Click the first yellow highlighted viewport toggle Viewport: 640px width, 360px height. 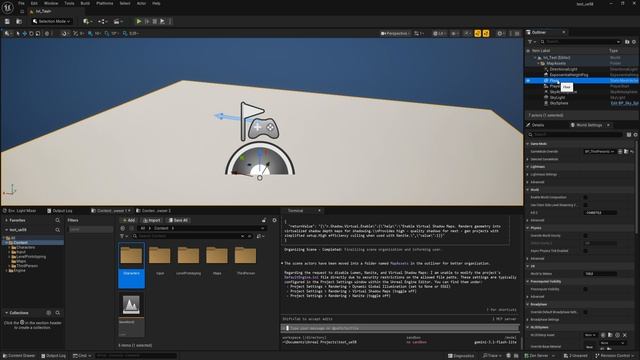478,33
